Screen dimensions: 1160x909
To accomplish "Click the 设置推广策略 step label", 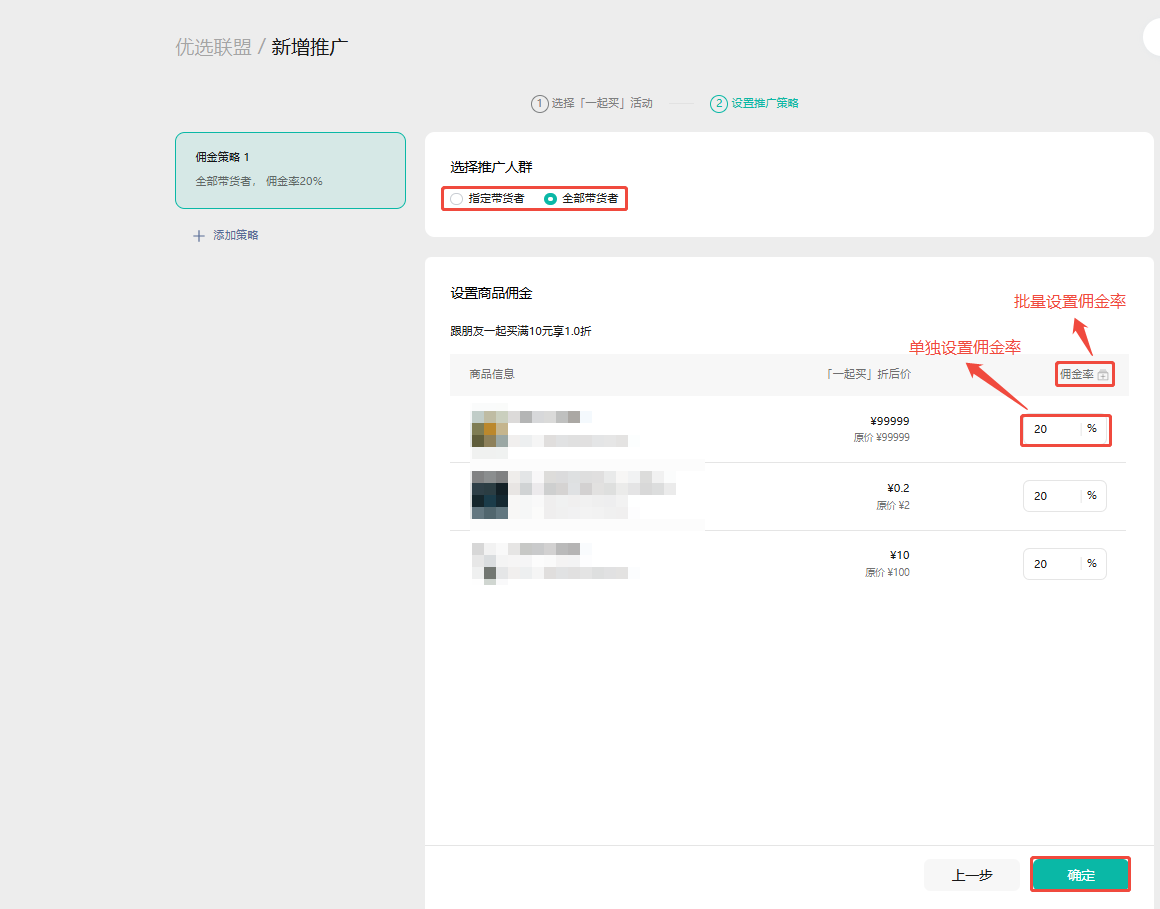I will coord(764,103).
